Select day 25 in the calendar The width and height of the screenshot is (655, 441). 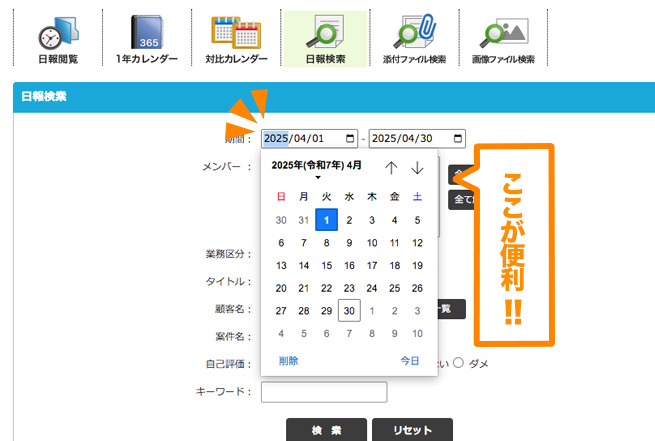[395, 288]
